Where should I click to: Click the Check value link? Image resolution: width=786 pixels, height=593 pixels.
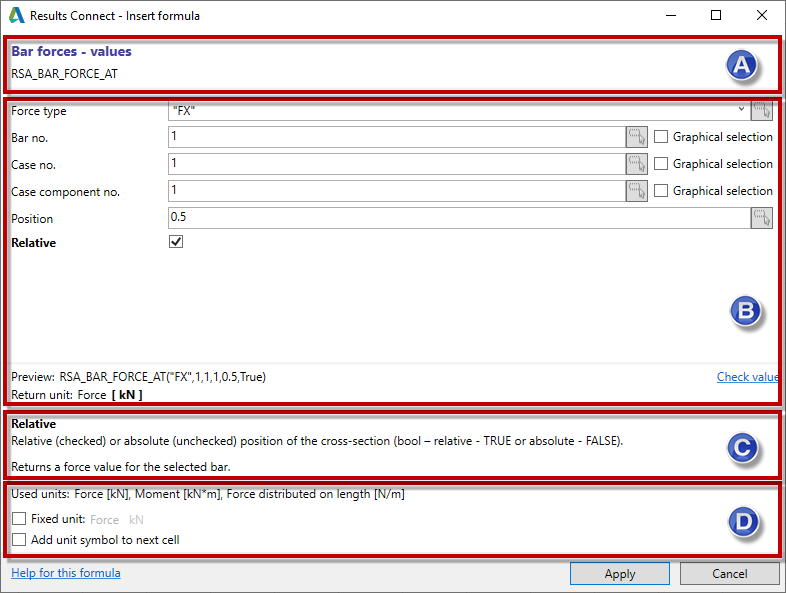(x=747, y=376)
